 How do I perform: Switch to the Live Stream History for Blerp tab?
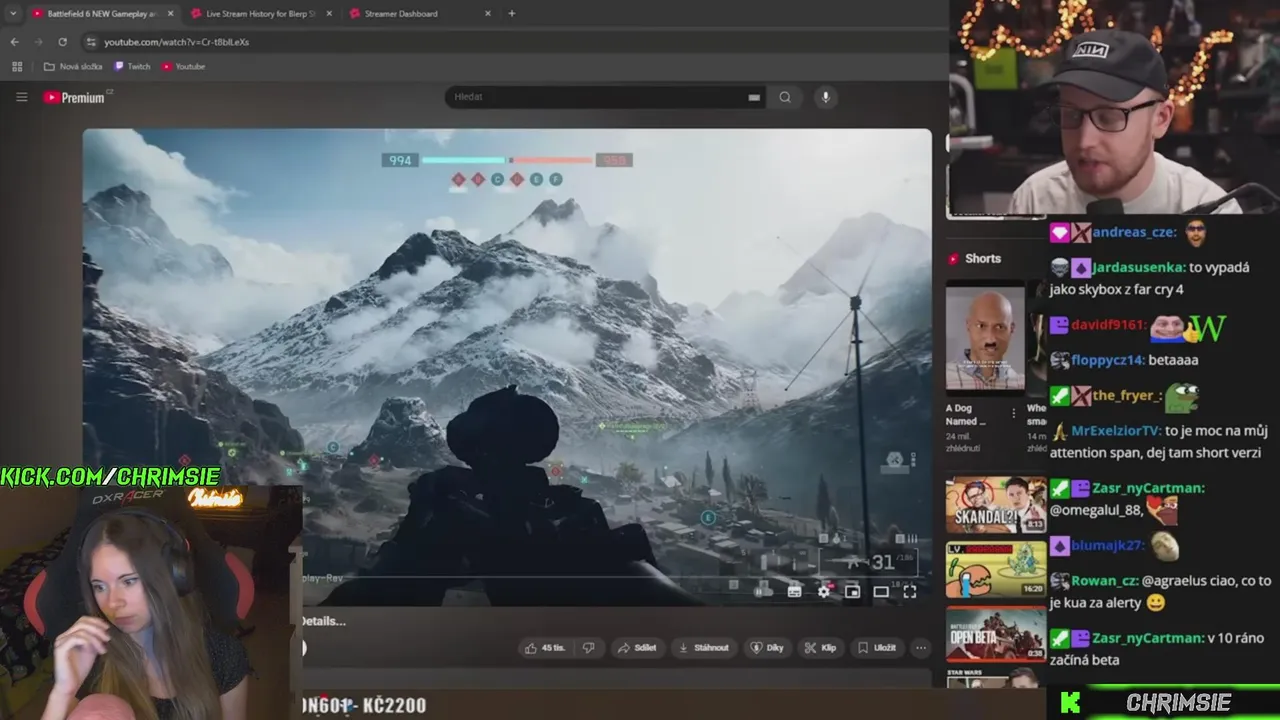tap(261, 13)
